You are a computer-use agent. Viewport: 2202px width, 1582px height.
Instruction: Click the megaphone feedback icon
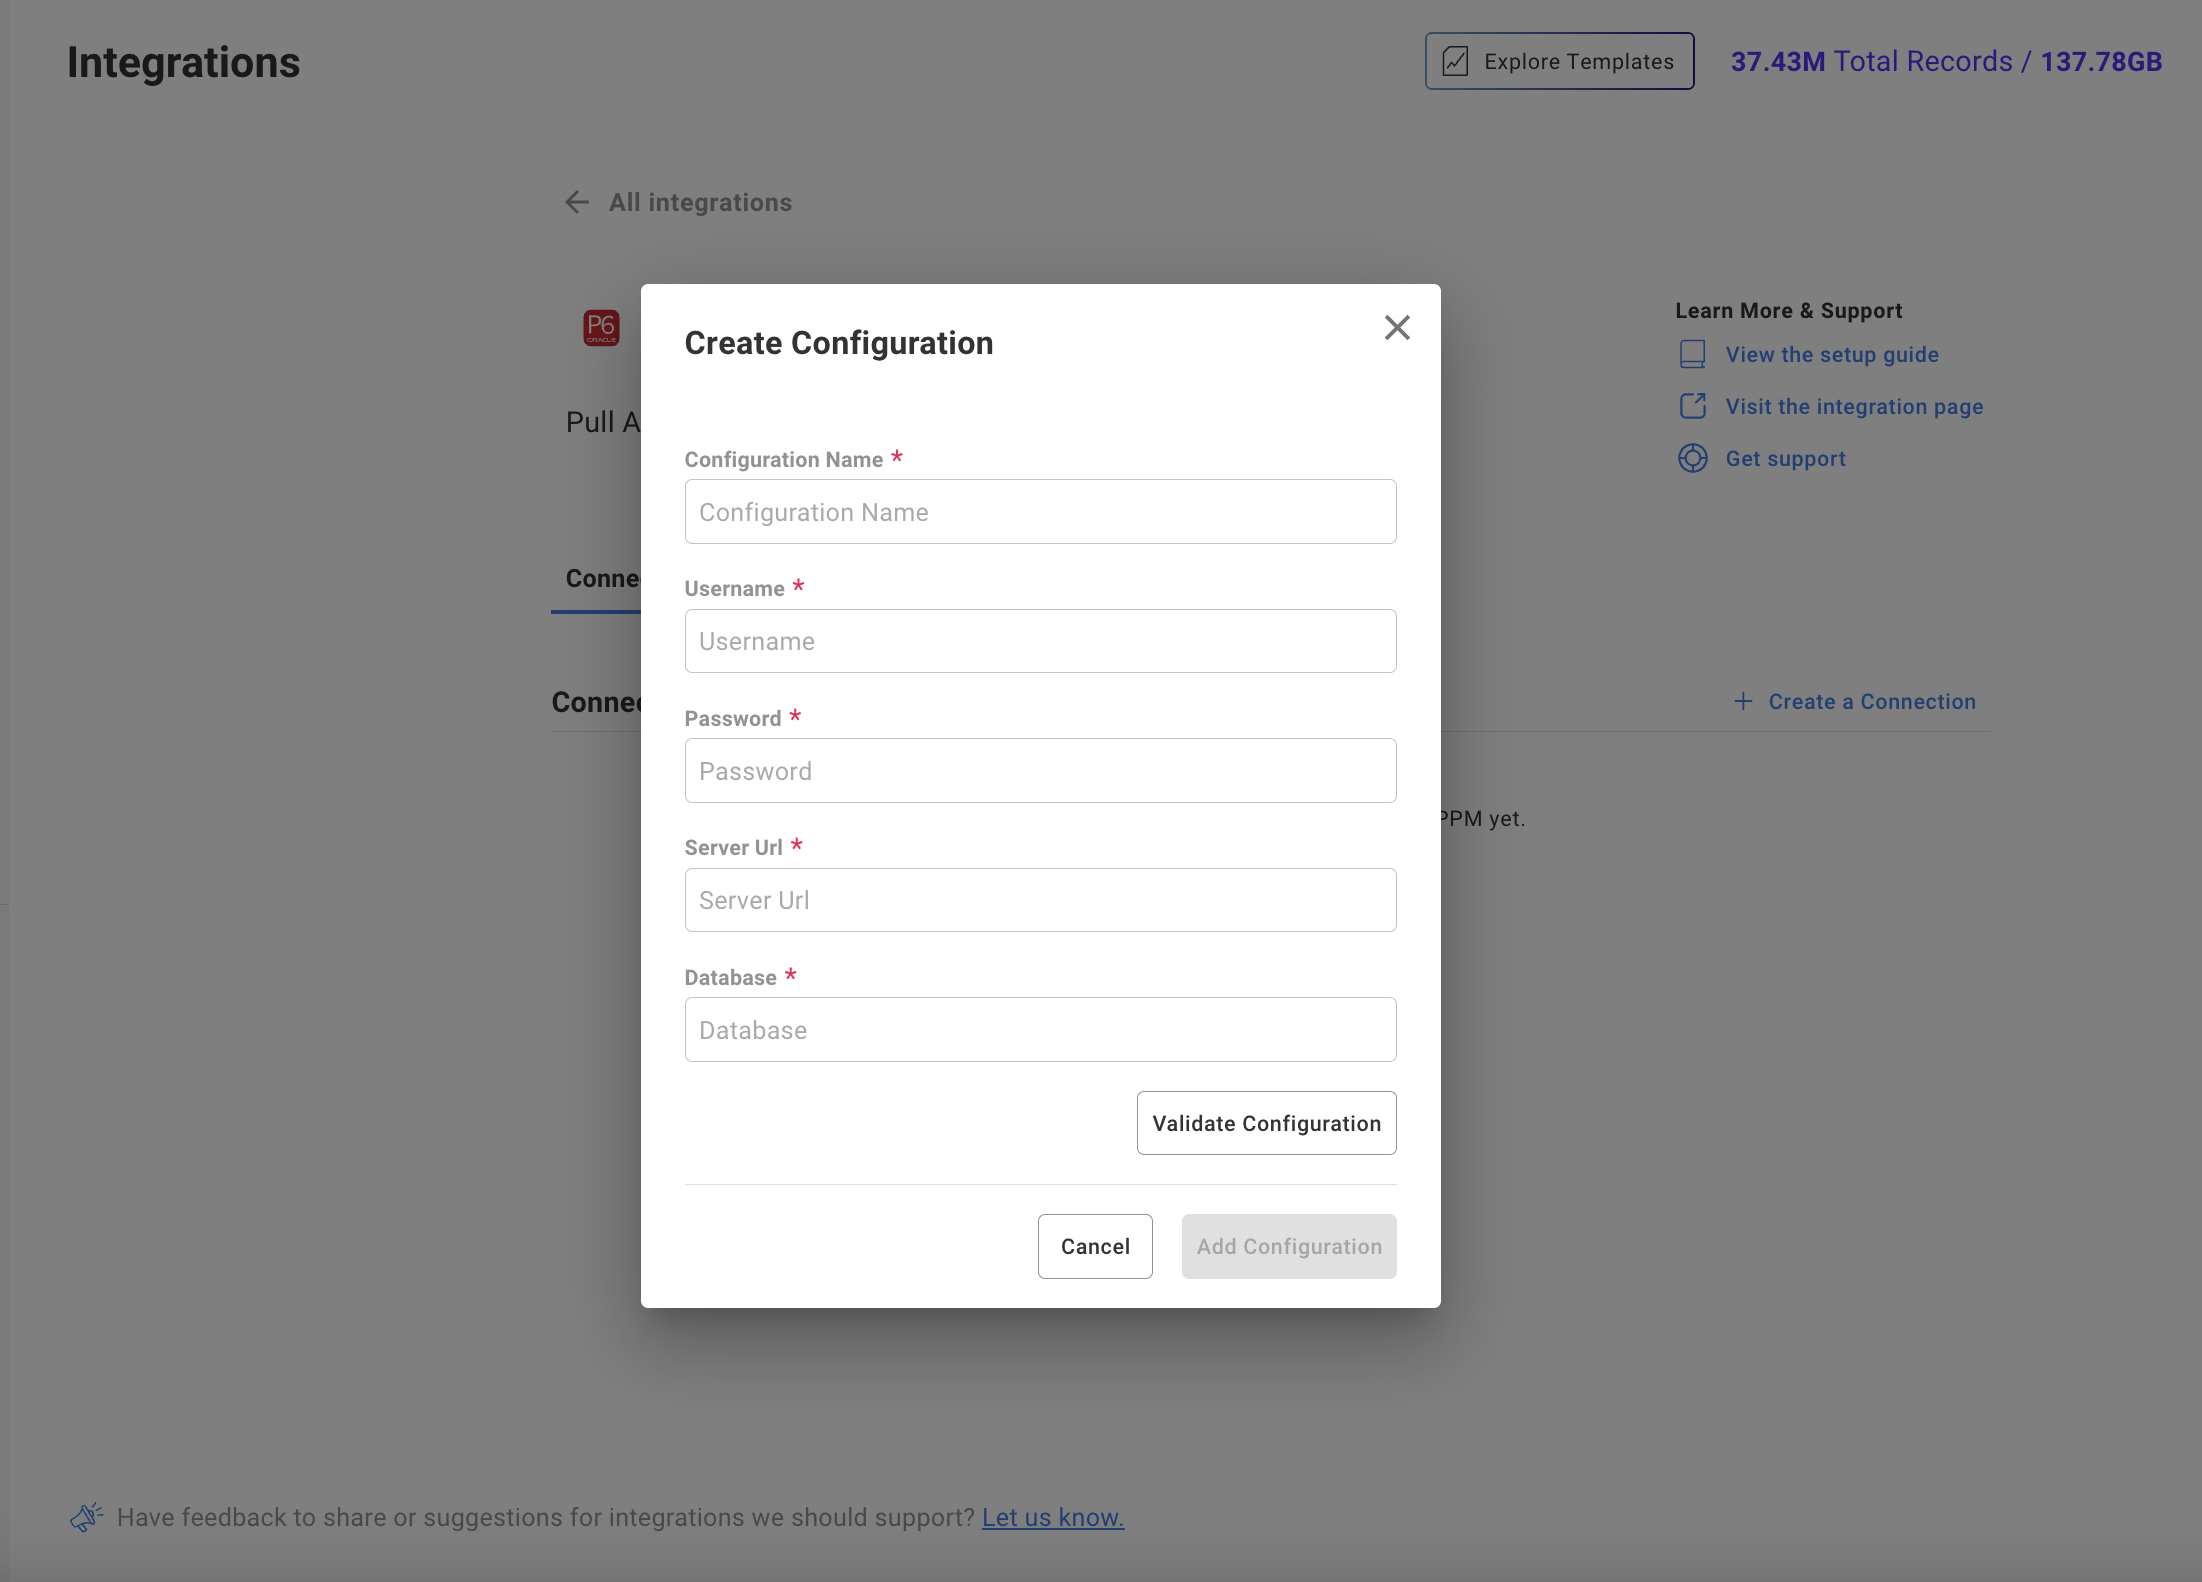coord(87,1517)
